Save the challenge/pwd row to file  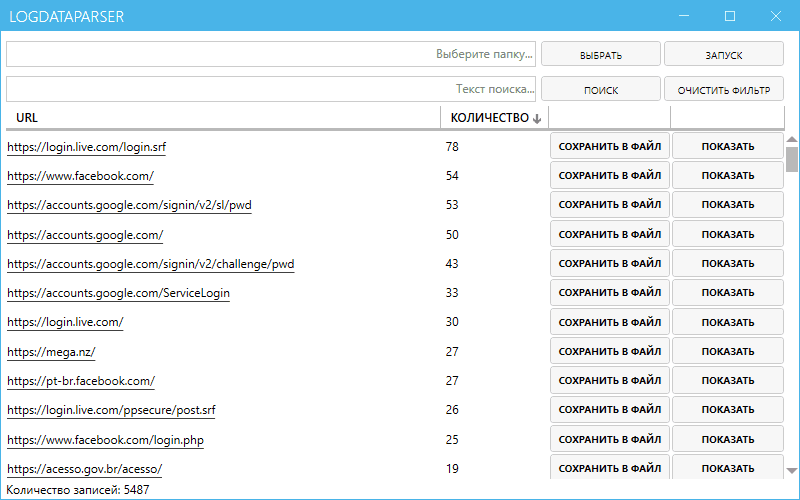610,263
